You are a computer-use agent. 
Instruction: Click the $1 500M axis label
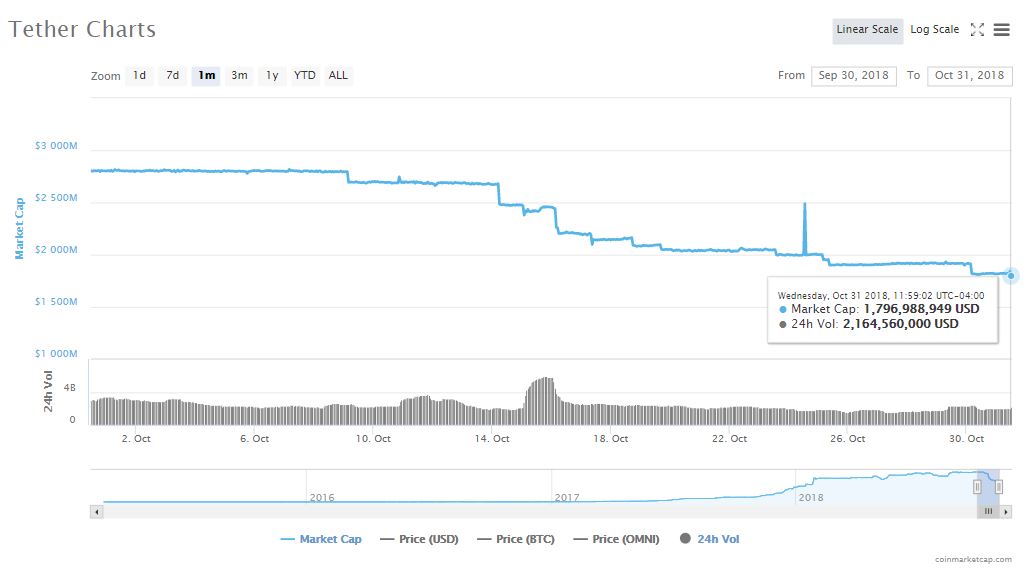tap(56, 302)
